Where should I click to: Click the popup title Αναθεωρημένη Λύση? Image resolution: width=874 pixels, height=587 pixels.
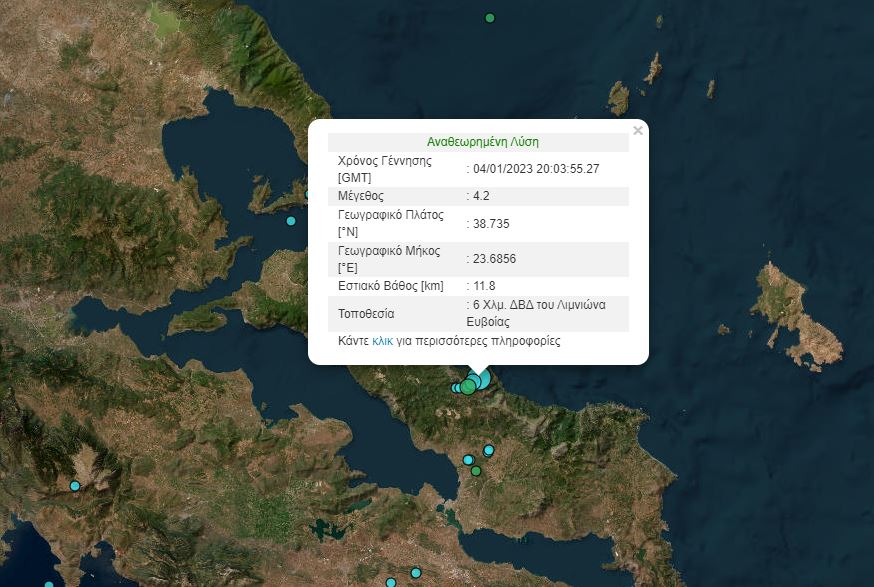point(478,141)
